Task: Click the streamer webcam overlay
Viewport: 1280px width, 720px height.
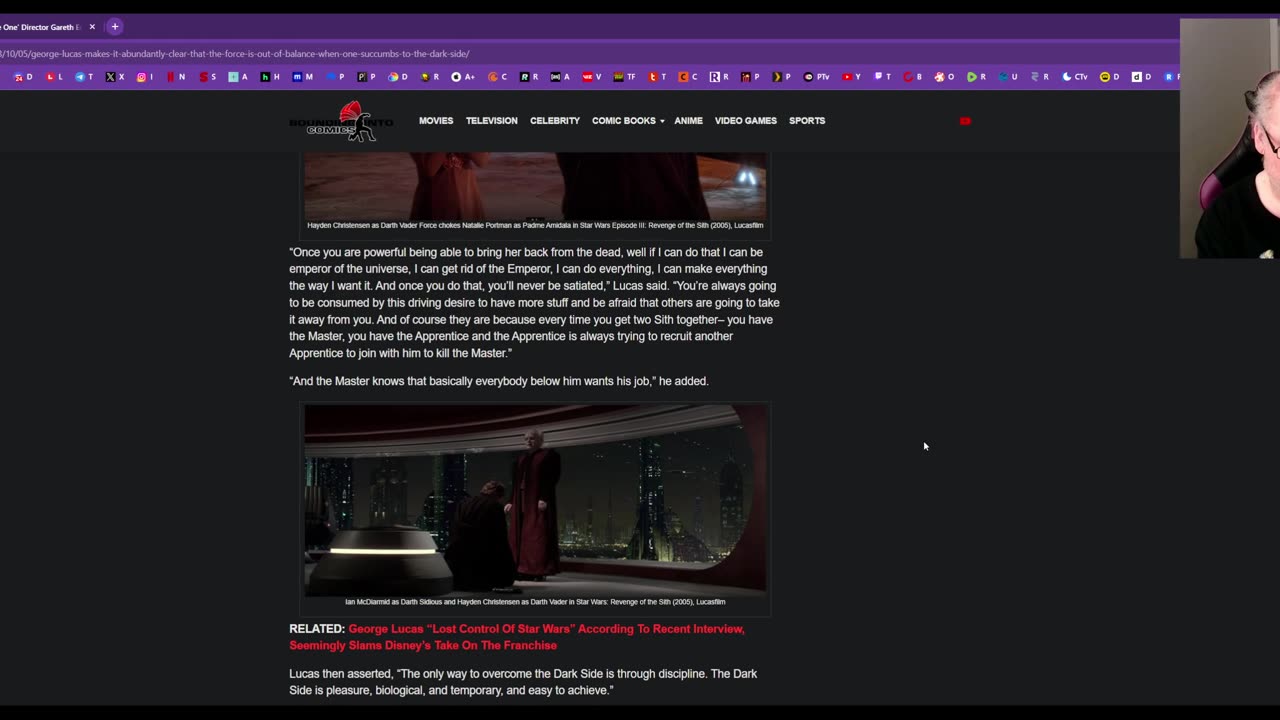Action: pyautogui.click(x=1230, y=138)
